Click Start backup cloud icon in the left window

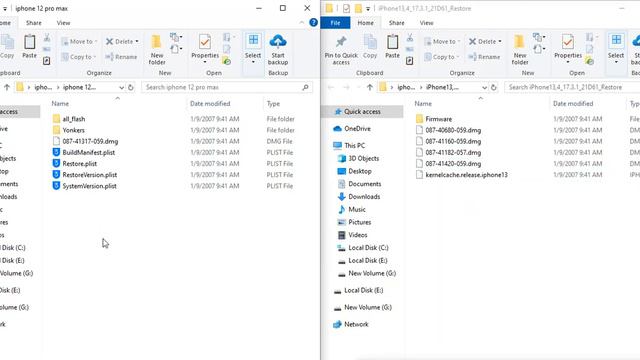pos(278,41)
